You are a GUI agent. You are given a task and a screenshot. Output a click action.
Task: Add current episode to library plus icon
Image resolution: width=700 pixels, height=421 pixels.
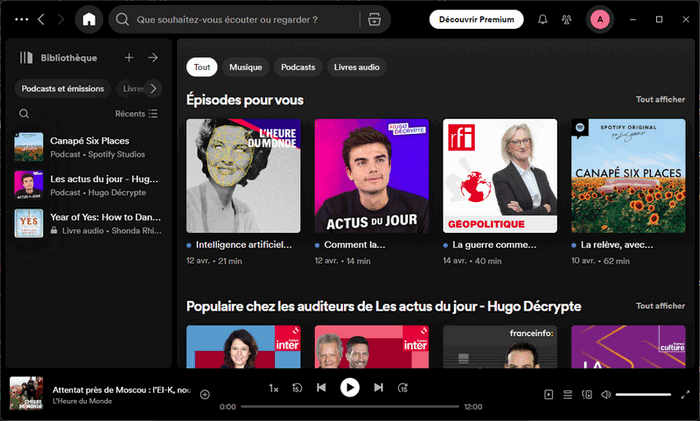(205, 395)
